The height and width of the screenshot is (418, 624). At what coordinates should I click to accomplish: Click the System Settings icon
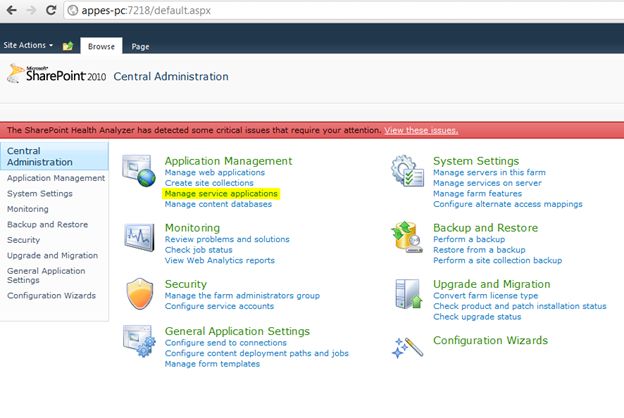pos(406,169)
